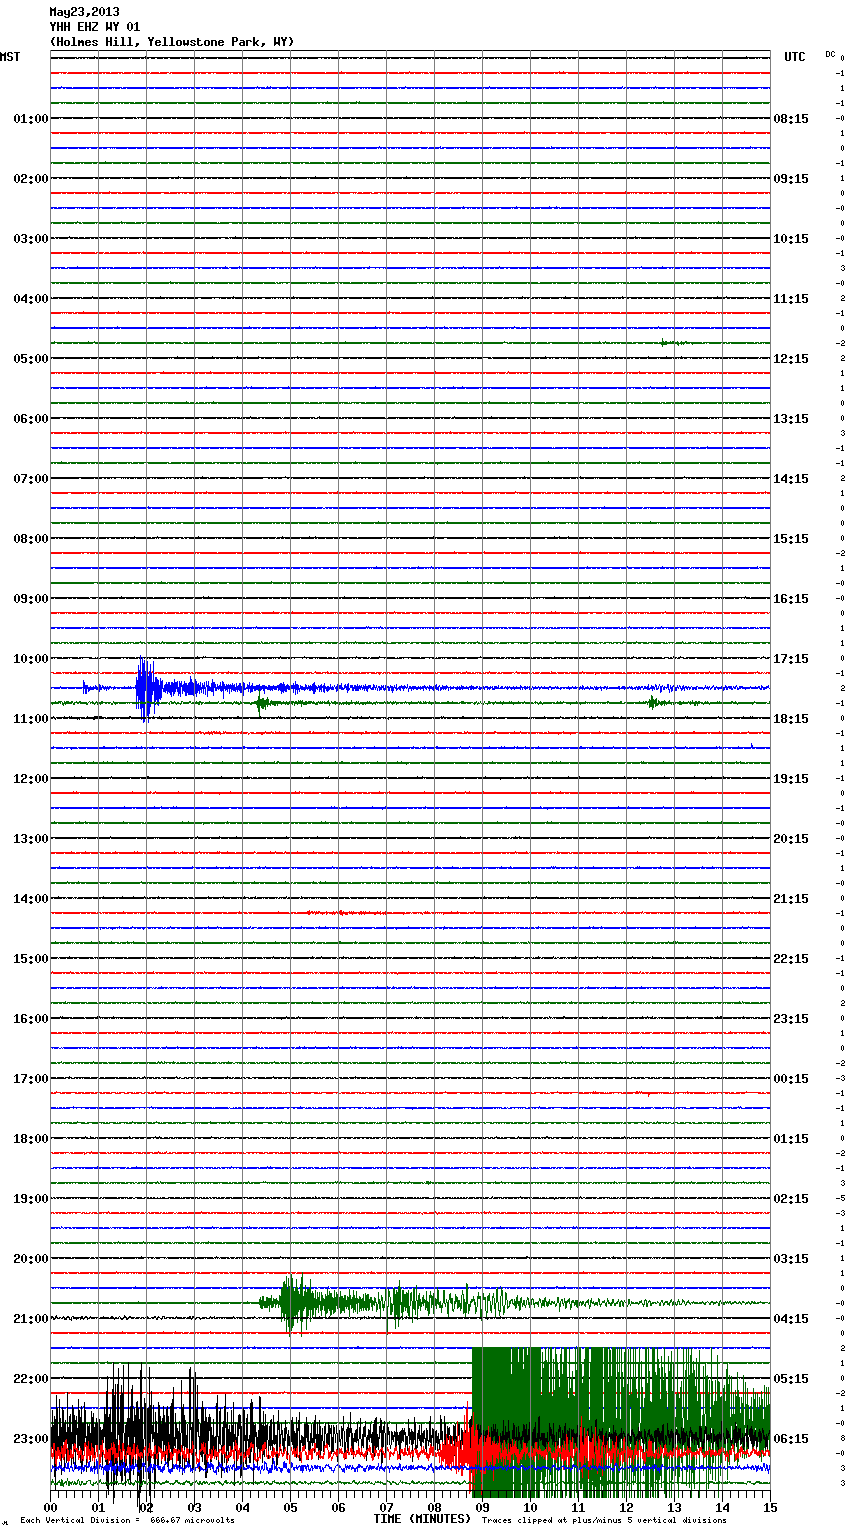Click the Holmes Hill, Yellowstone Park location title

[172, 42]
